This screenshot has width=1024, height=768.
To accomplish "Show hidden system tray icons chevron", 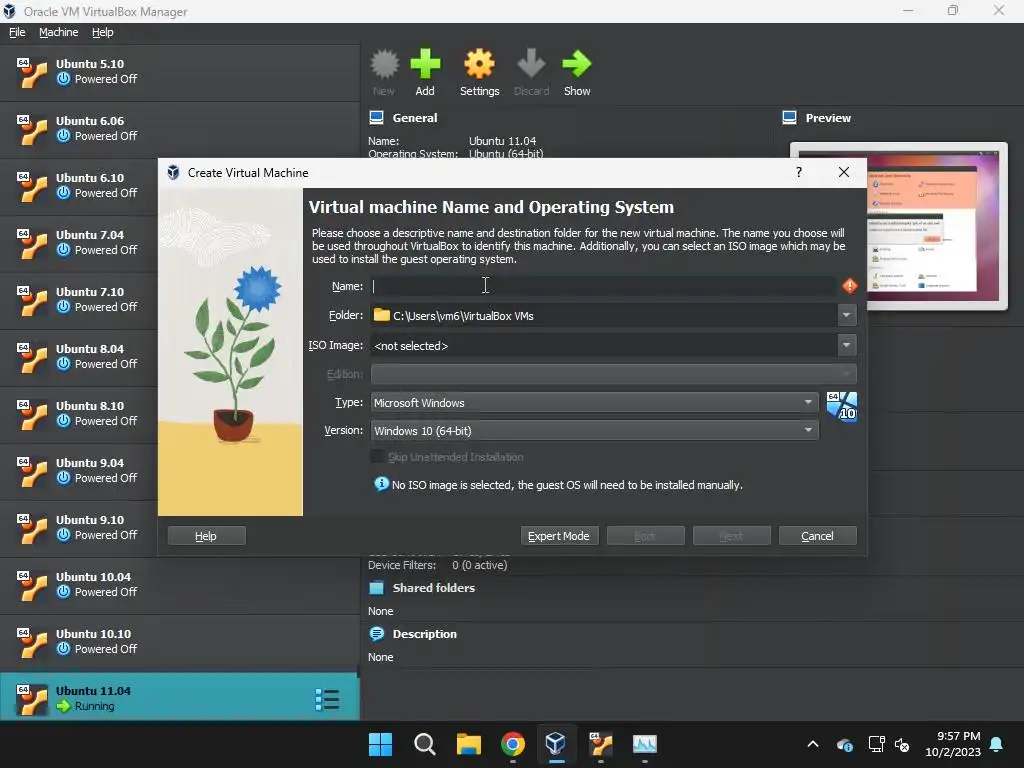I will (813, 744).
